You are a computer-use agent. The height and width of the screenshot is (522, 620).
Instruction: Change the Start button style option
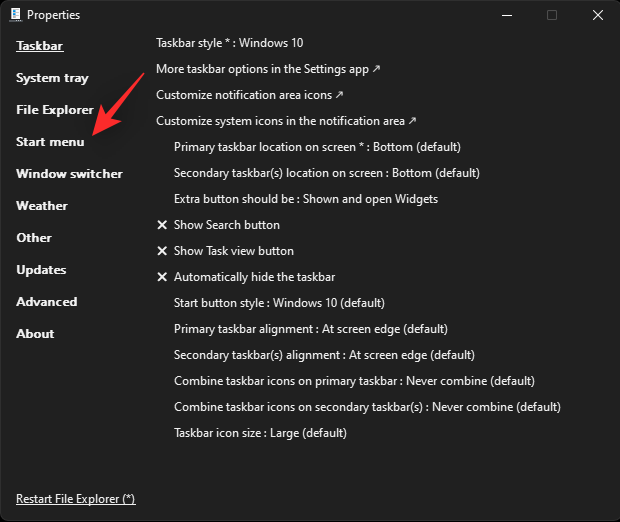click(x=279, y=303)
